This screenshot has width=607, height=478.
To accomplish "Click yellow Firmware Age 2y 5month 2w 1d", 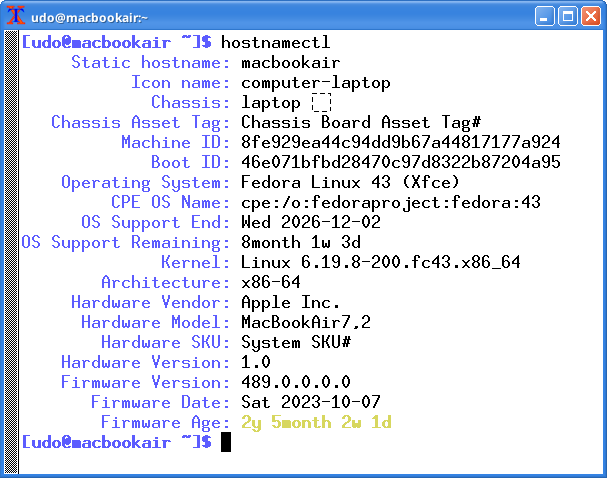I will point(316,423).
